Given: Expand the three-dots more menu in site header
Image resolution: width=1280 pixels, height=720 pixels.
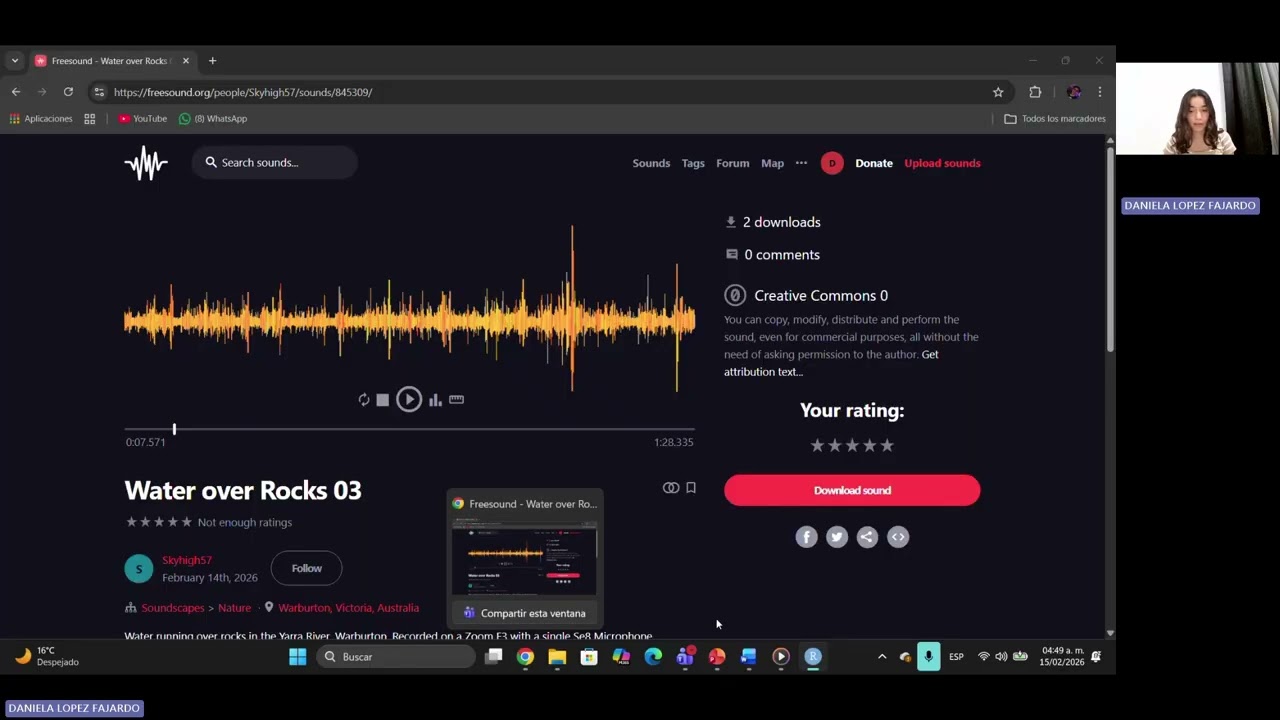Looking at the screenshot, I should click(x=801, y=163).
